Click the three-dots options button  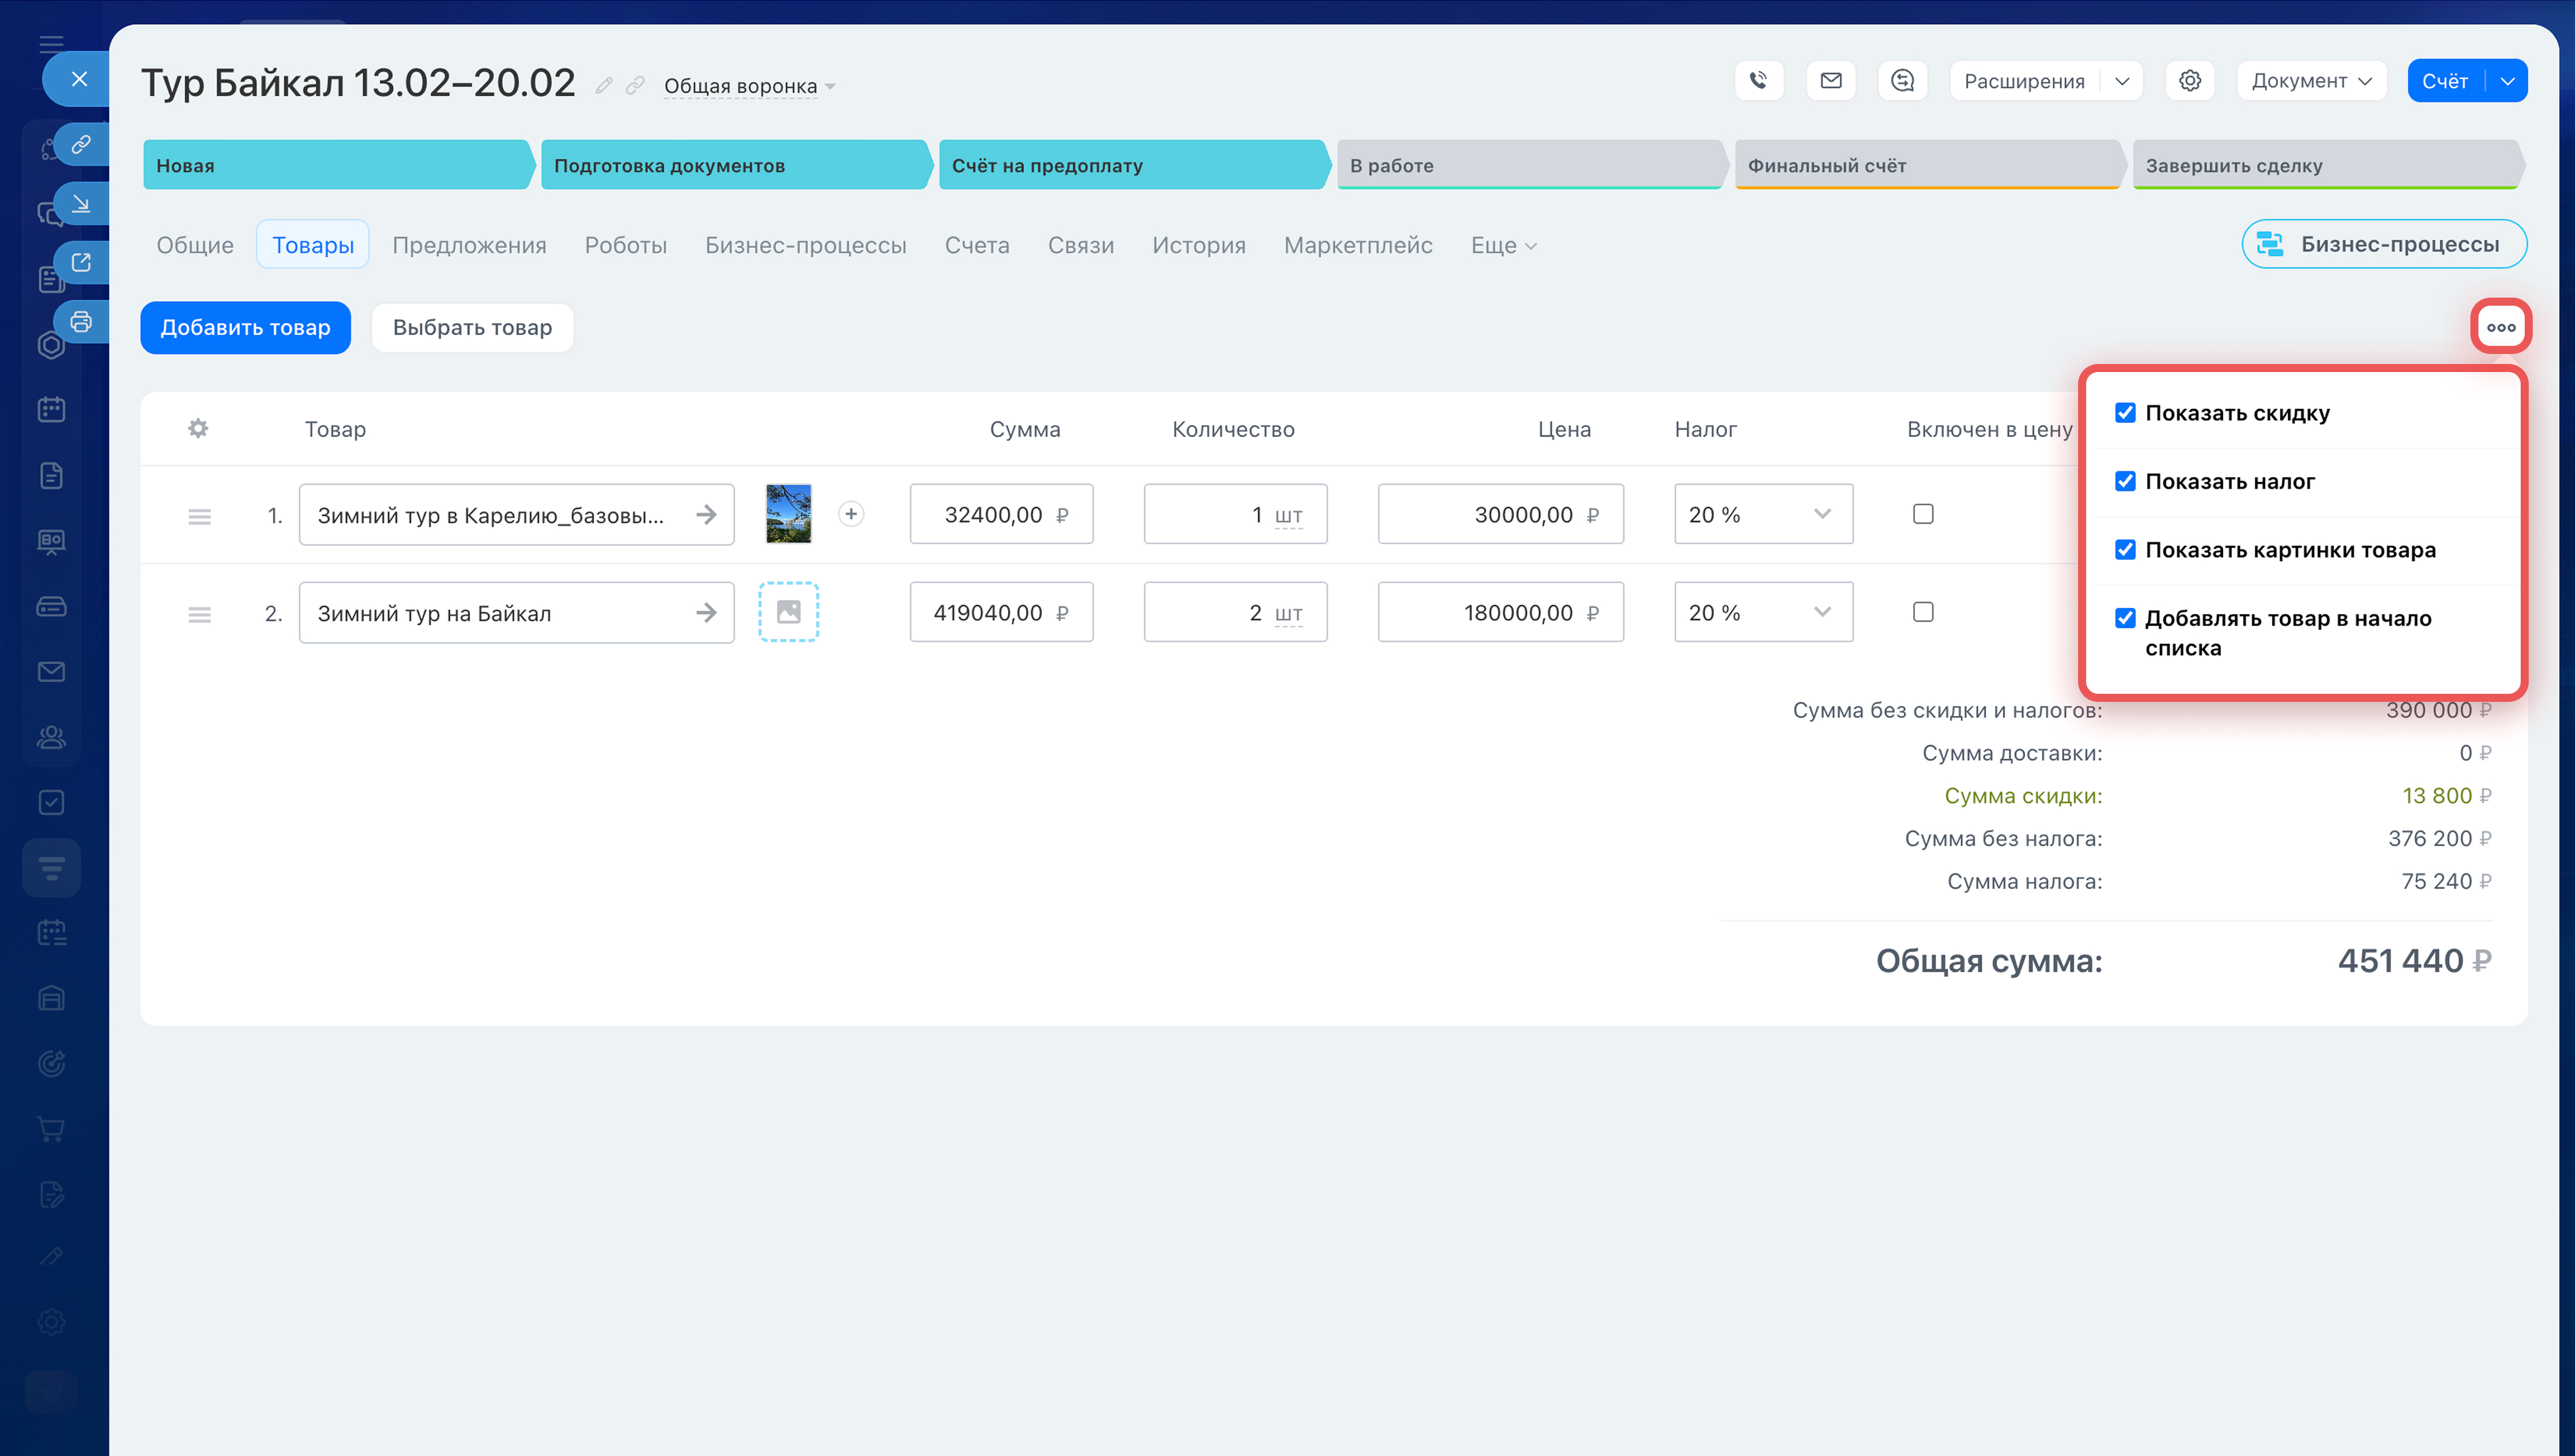point(2500,327)
